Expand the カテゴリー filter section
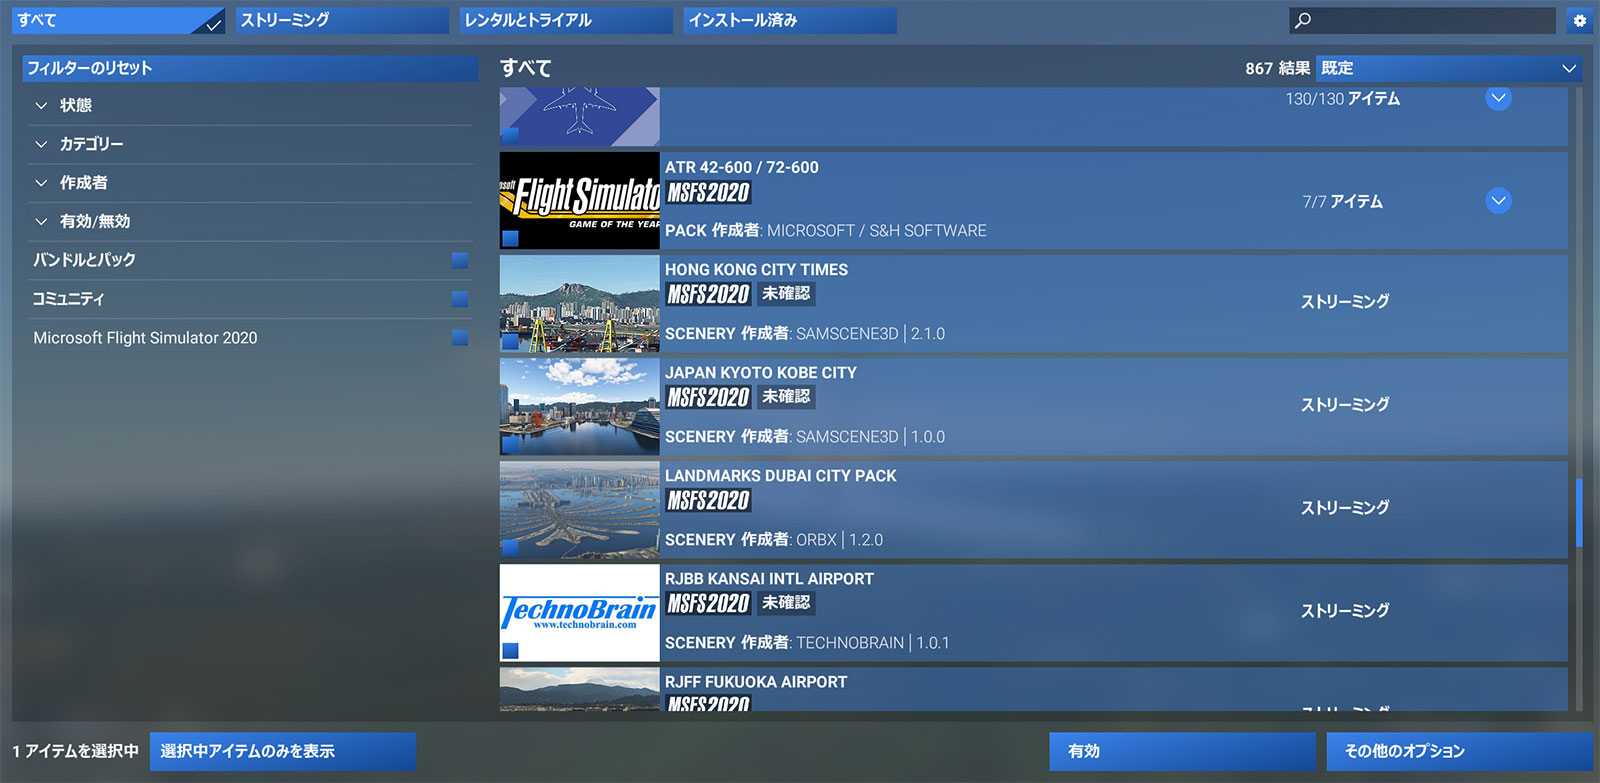The width and height of the screenshot is (1600, 783). [x=250, y=144]
